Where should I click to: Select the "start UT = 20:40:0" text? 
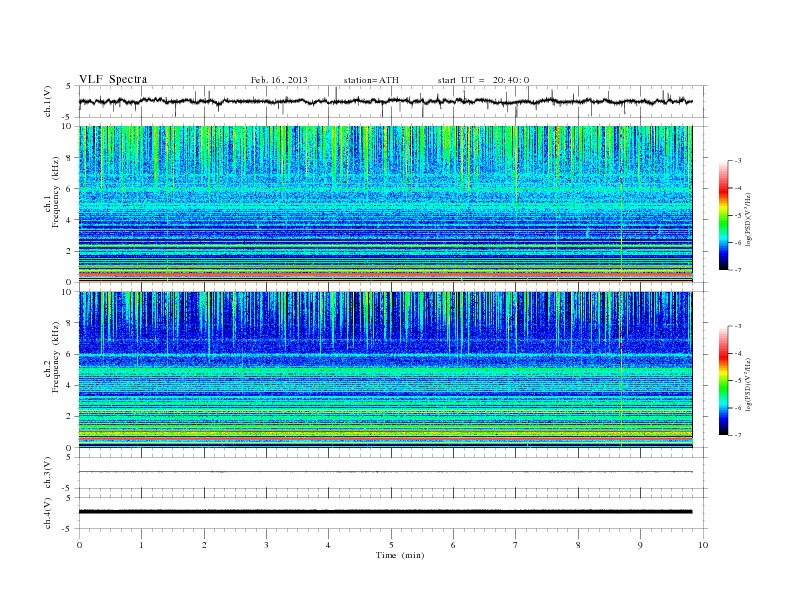[x=483, y=80]
